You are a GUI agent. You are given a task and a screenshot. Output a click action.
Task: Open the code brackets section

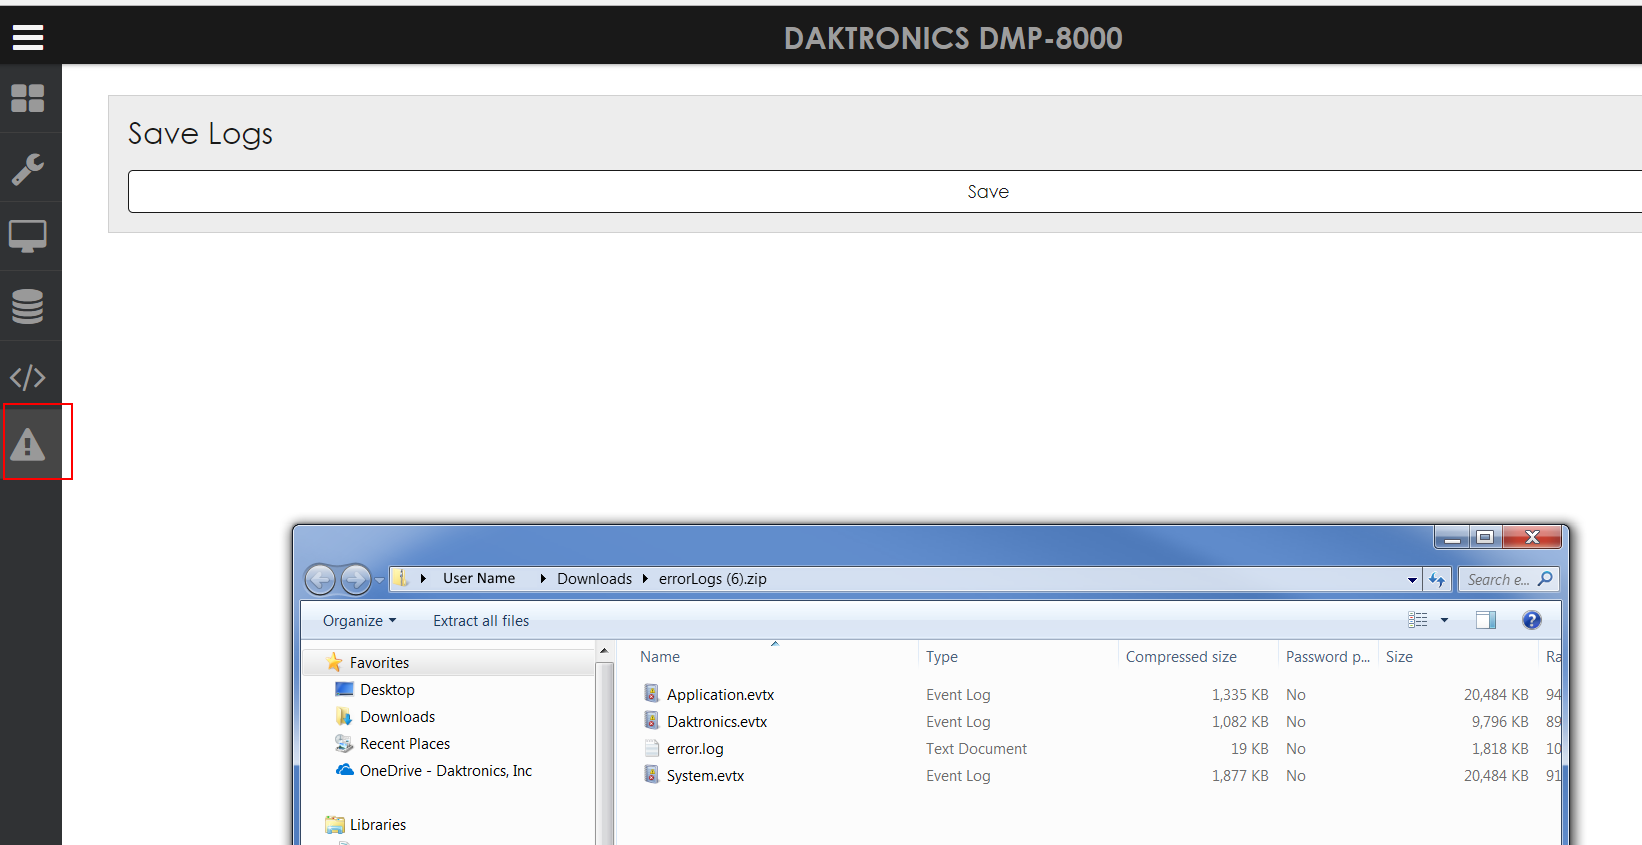point(28,377)
